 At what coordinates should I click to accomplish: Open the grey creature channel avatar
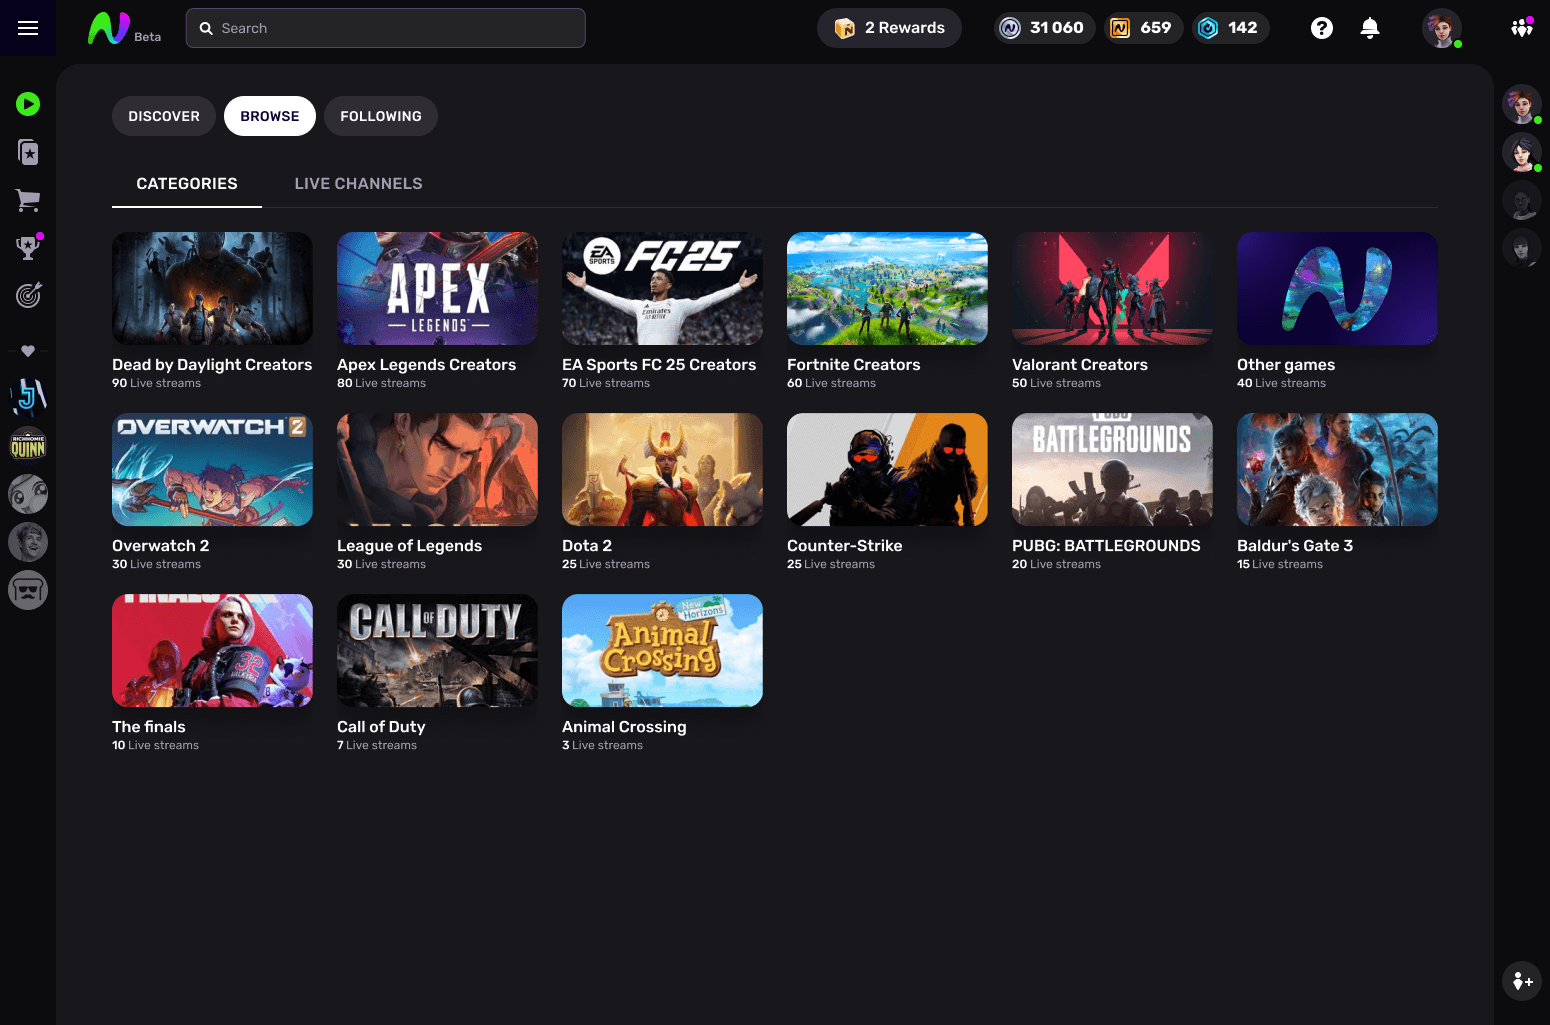click(28, 494)
